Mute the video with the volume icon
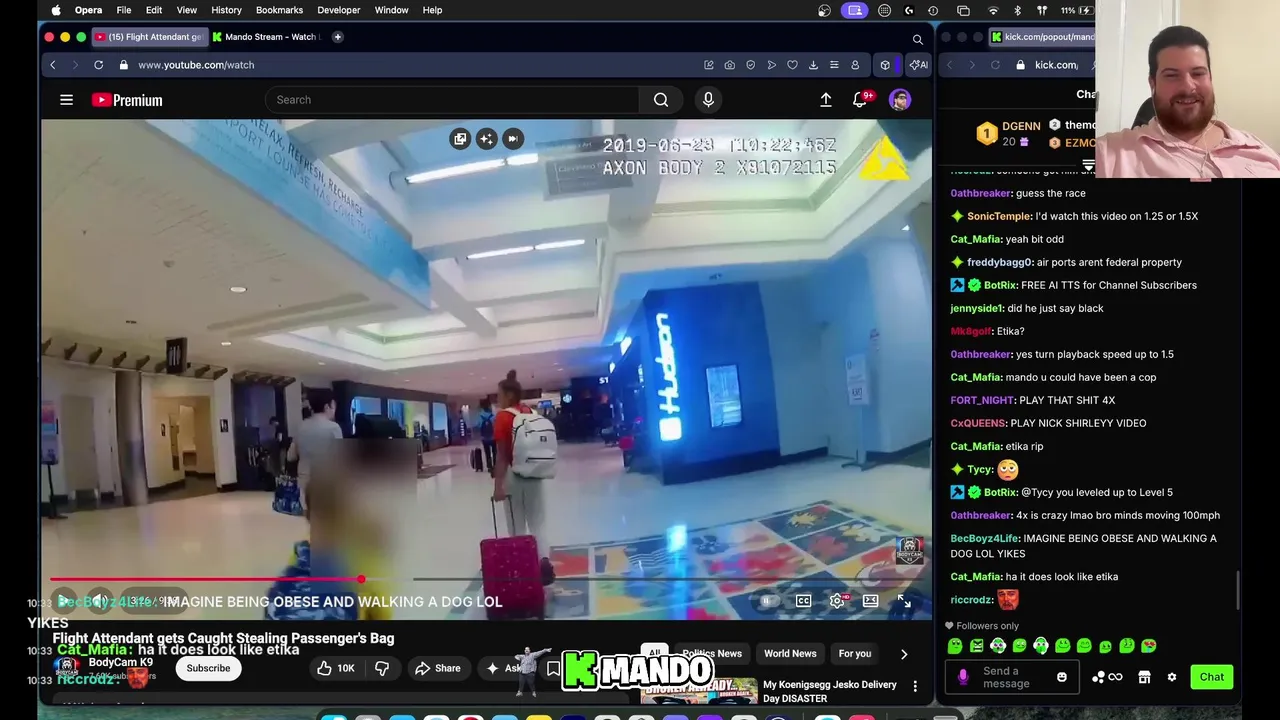The image size is (1280, 720). click(98, 601)
